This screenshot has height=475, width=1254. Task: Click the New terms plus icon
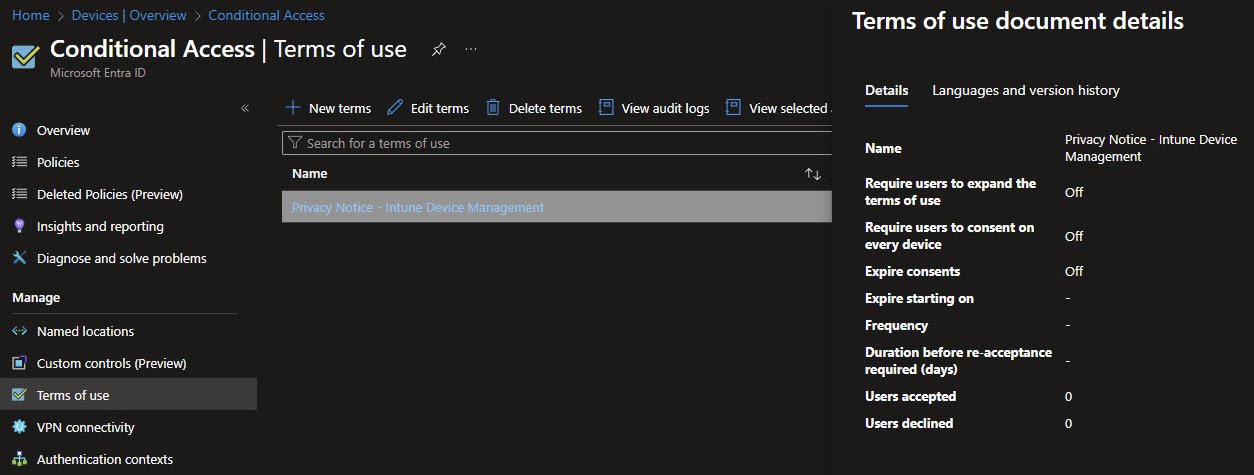click(x=293, y=108)
